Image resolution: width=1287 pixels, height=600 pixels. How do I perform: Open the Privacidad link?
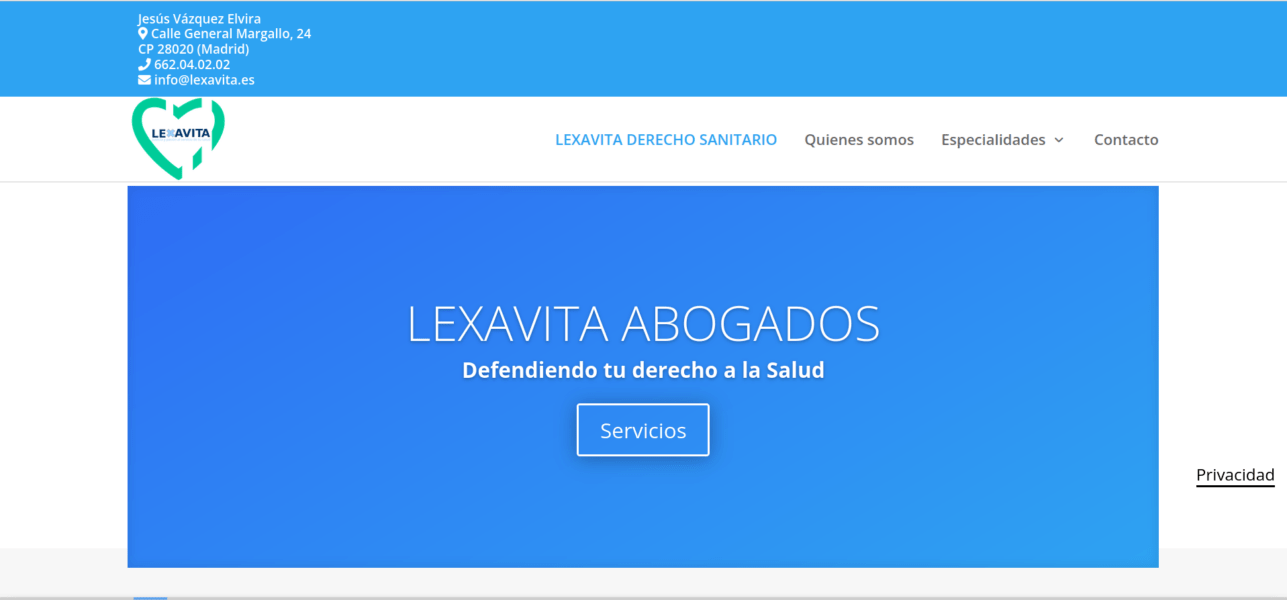[x=1235, y=475]
